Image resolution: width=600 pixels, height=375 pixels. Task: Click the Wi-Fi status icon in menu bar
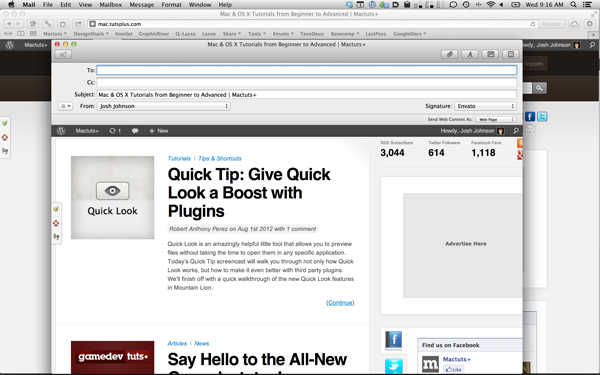point(490,5)
